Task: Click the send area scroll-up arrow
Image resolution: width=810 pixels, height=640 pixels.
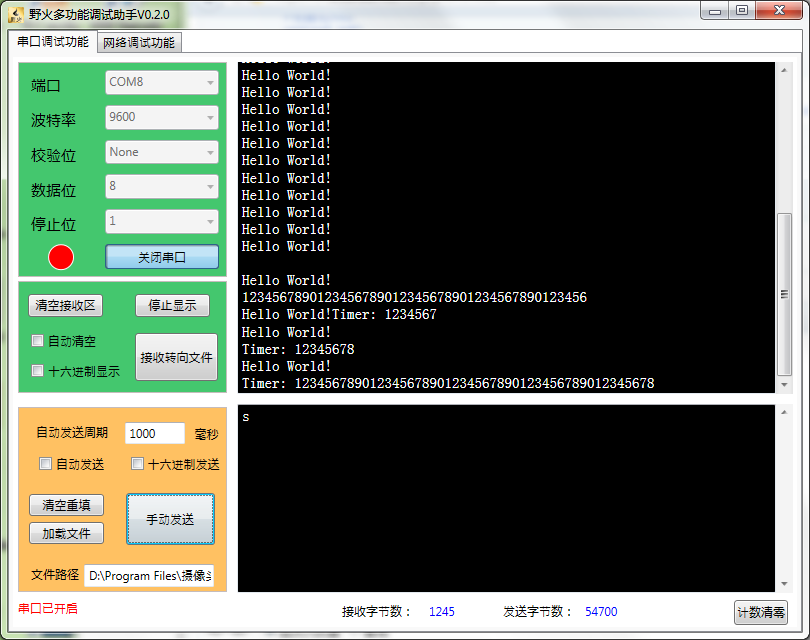Action: tap(784, 412)
